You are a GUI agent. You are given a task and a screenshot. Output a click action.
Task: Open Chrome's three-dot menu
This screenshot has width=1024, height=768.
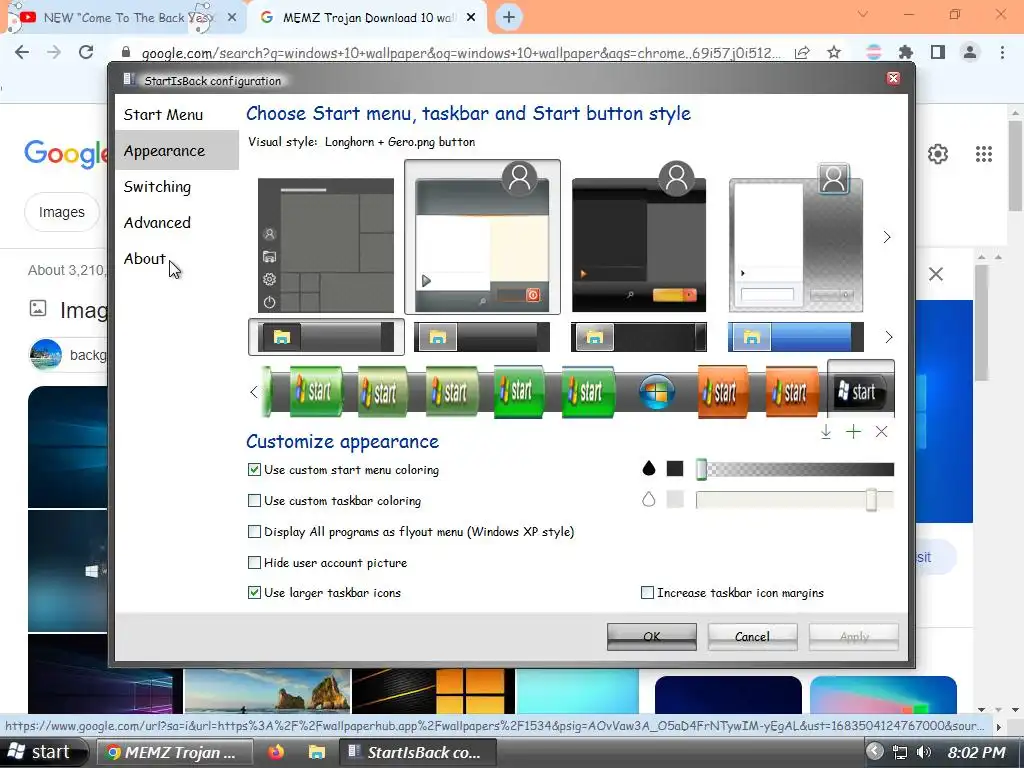(x=1002, y=52)
